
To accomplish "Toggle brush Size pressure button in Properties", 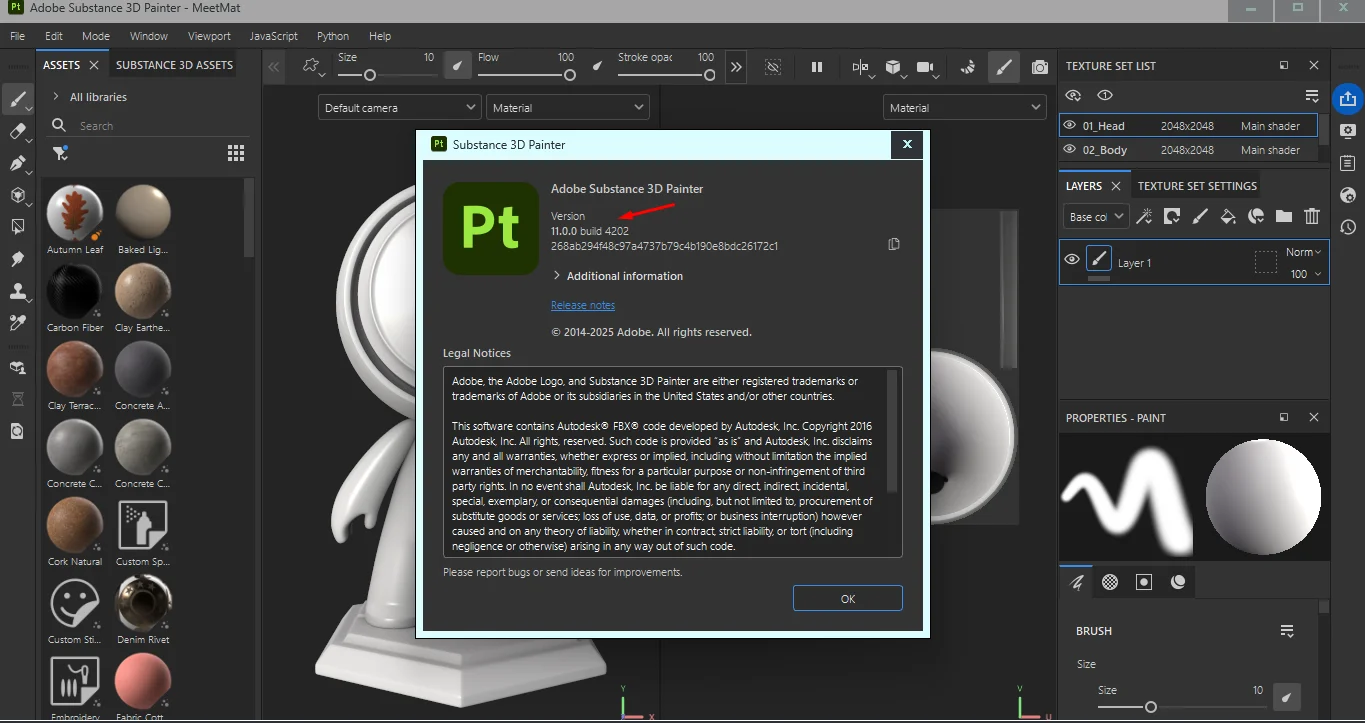I will 1287,696.
